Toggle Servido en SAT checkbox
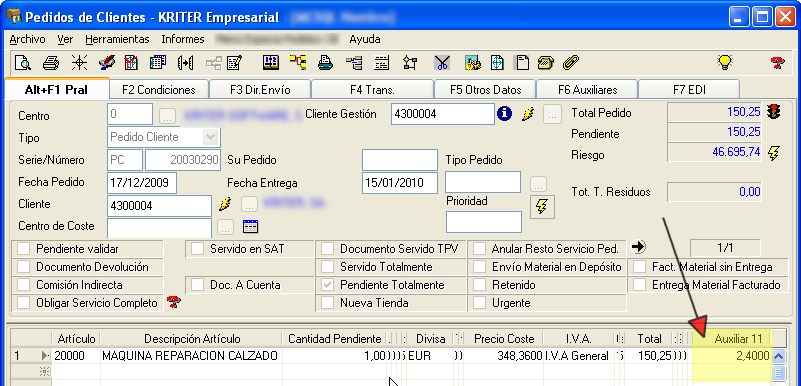This screenshot has height=386, width=801. coord(197,249)
